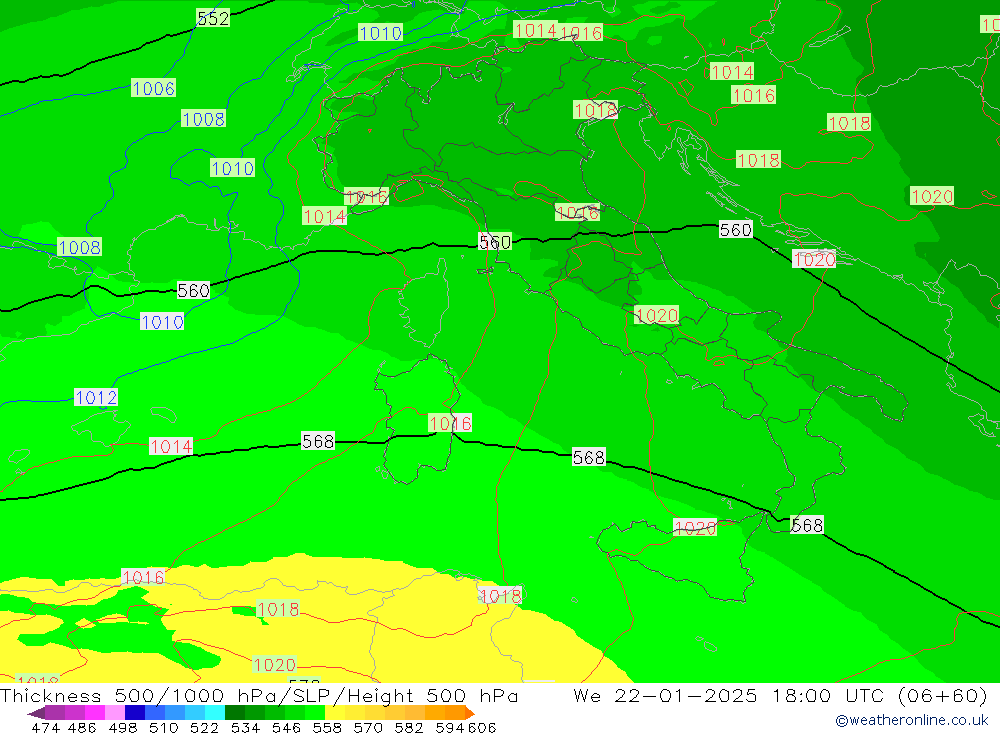Click legend value 594
Image resolution: width=1000 pixels, height=733 pixels.
click(450, 727)
